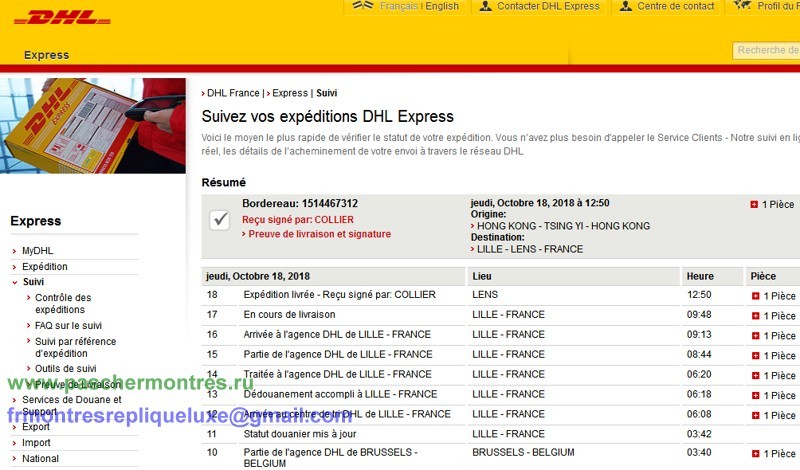Expand the piece plus icon on row 12
The image size is (800, 470).
tap(756, 415)
